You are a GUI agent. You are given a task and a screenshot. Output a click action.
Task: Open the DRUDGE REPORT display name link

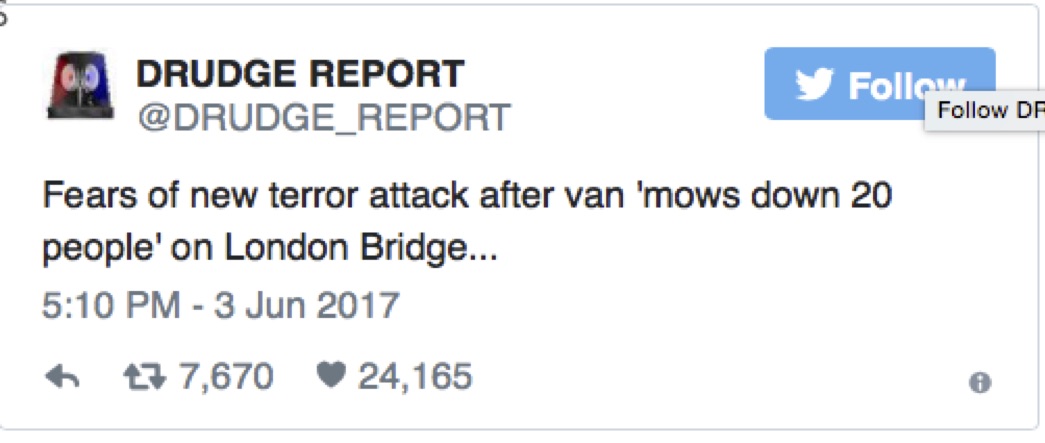pos(300,74)
